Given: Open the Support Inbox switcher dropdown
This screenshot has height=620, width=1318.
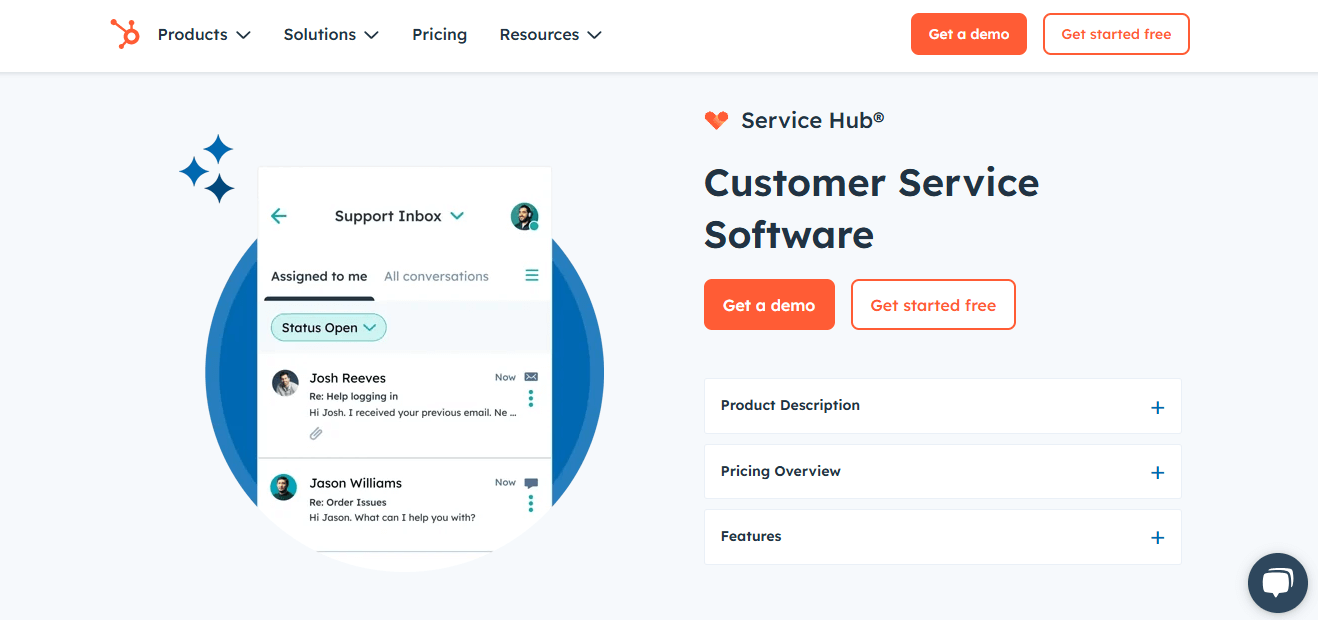Looking at the screenshot, I should (x=457, y=216).
